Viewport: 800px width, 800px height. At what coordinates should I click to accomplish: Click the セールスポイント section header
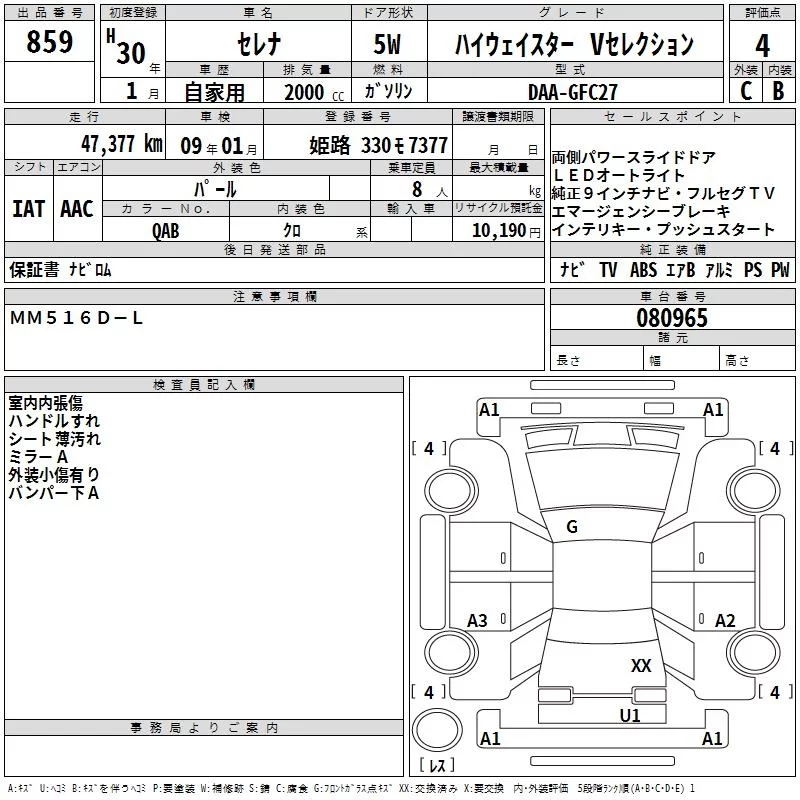672,116
